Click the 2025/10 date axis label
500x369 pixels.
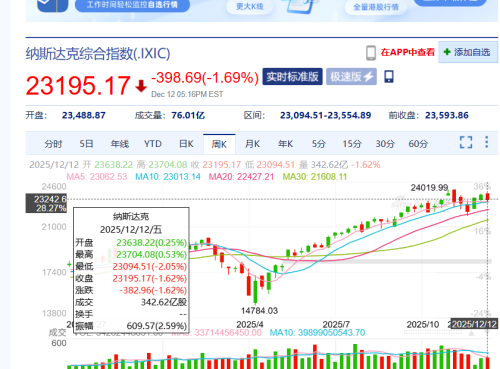coord(423,324)
